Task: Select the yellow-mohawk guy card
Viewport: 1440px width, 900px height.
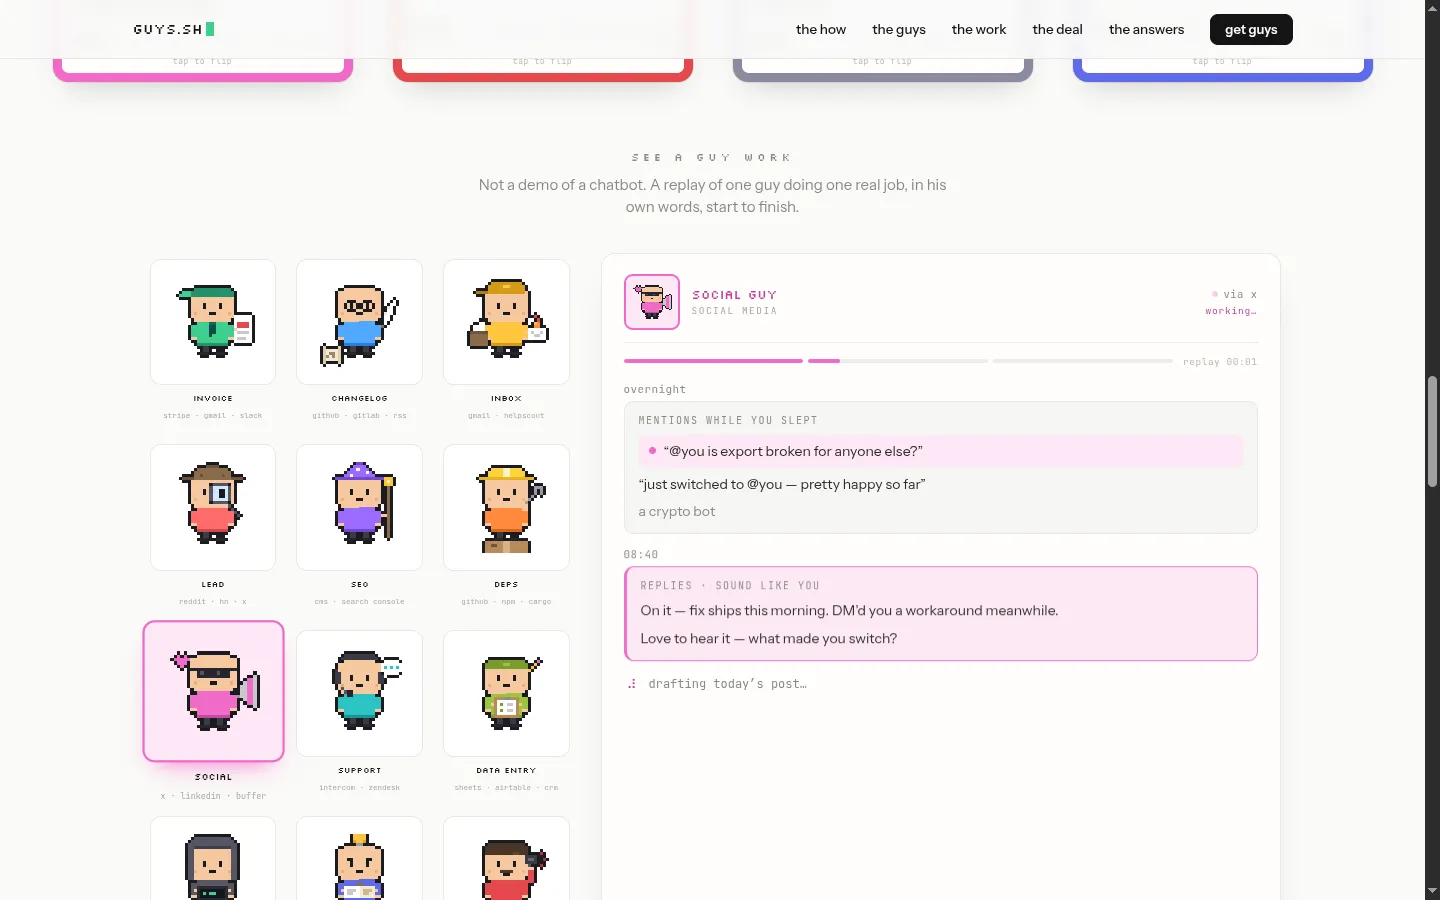Action: (x=359, y=859)
